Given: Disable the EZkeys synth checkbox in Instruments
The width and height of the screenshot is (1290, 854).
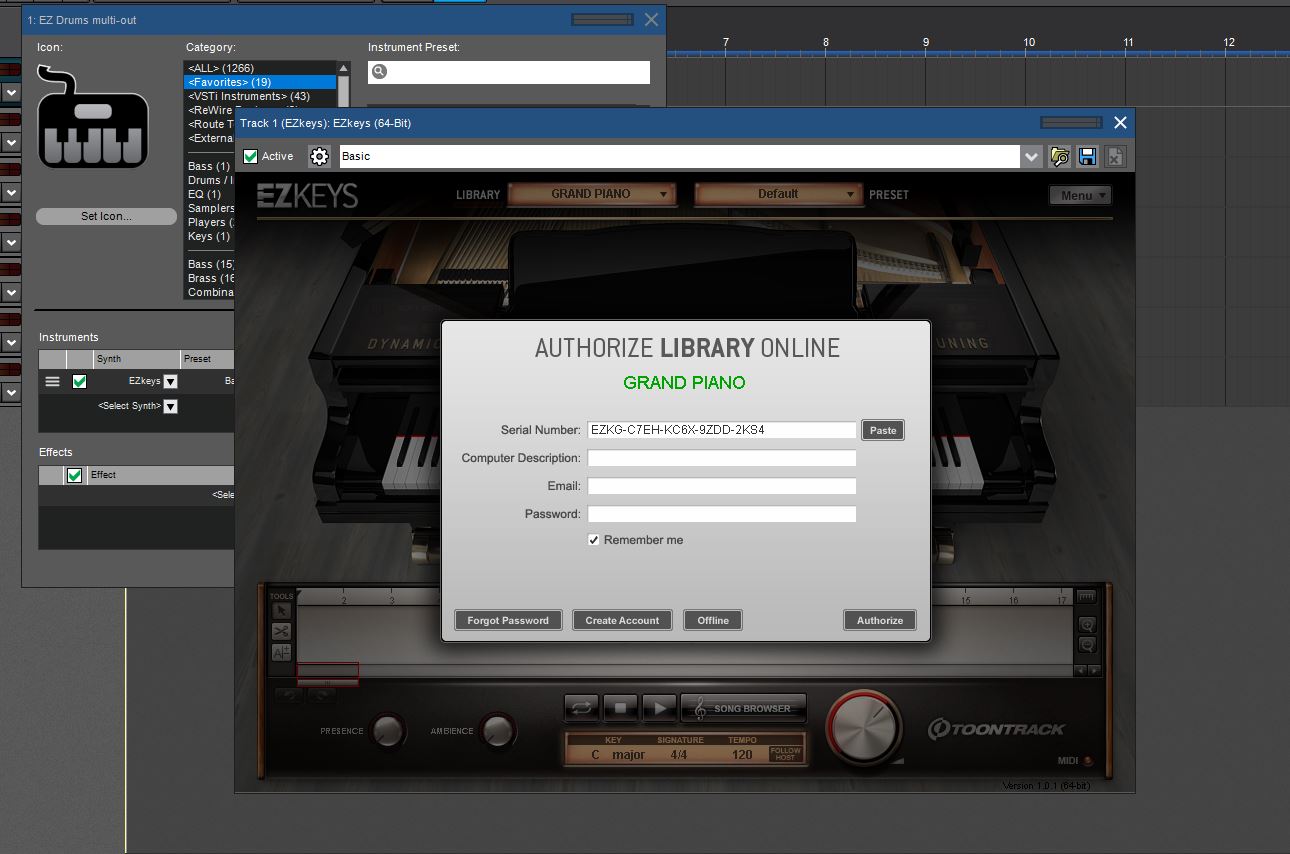Looking at the screenshot, I should 80,381.
